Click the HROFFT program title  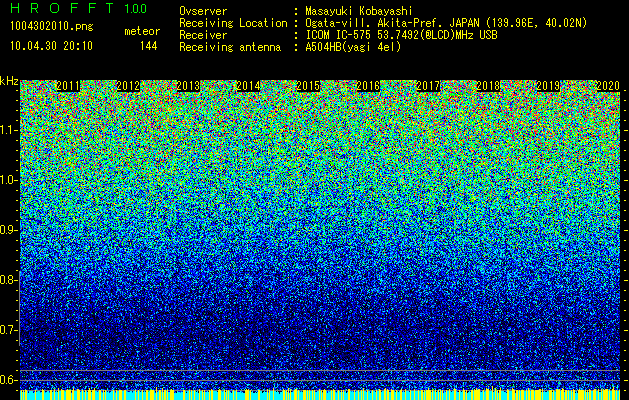point(63,8)
